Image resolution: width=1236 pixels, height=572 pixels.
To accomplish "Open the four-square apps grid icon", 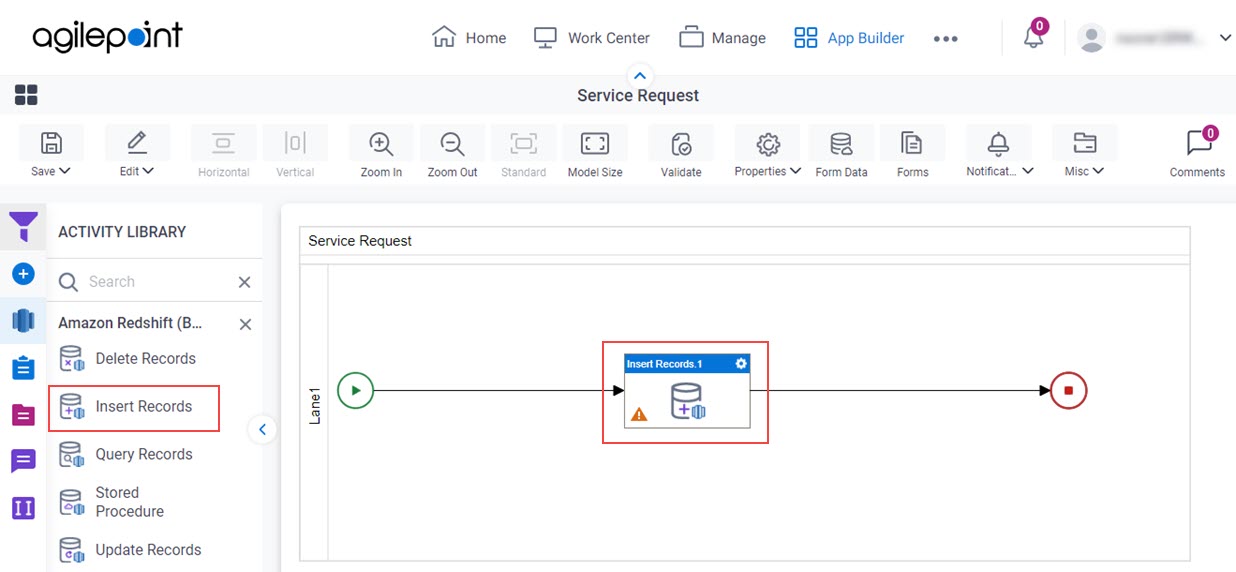I will click(26, 95).
